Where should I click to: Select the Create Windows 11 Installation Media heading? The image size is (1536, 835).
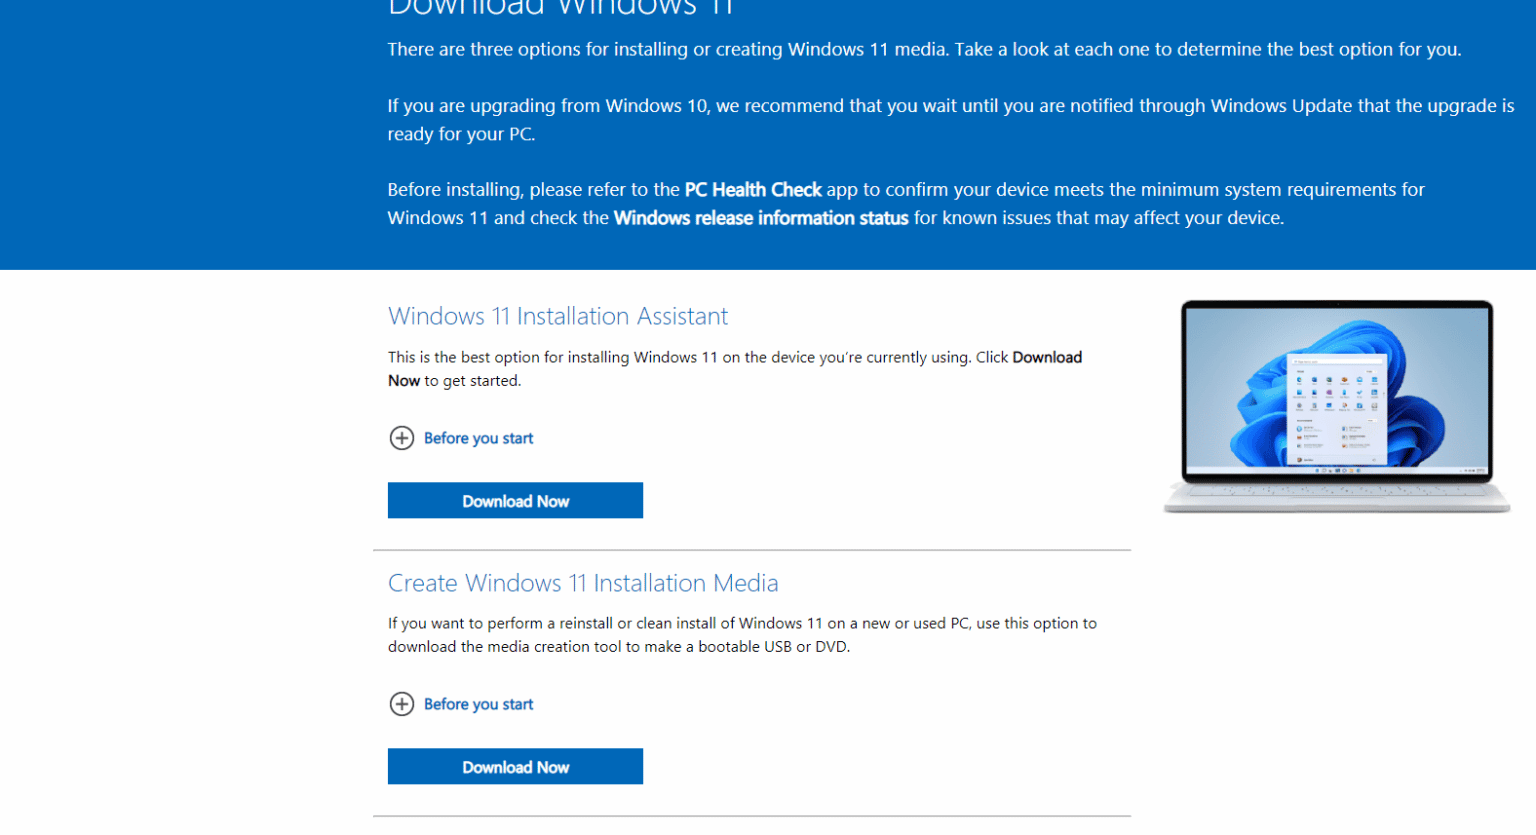[583, 583]
